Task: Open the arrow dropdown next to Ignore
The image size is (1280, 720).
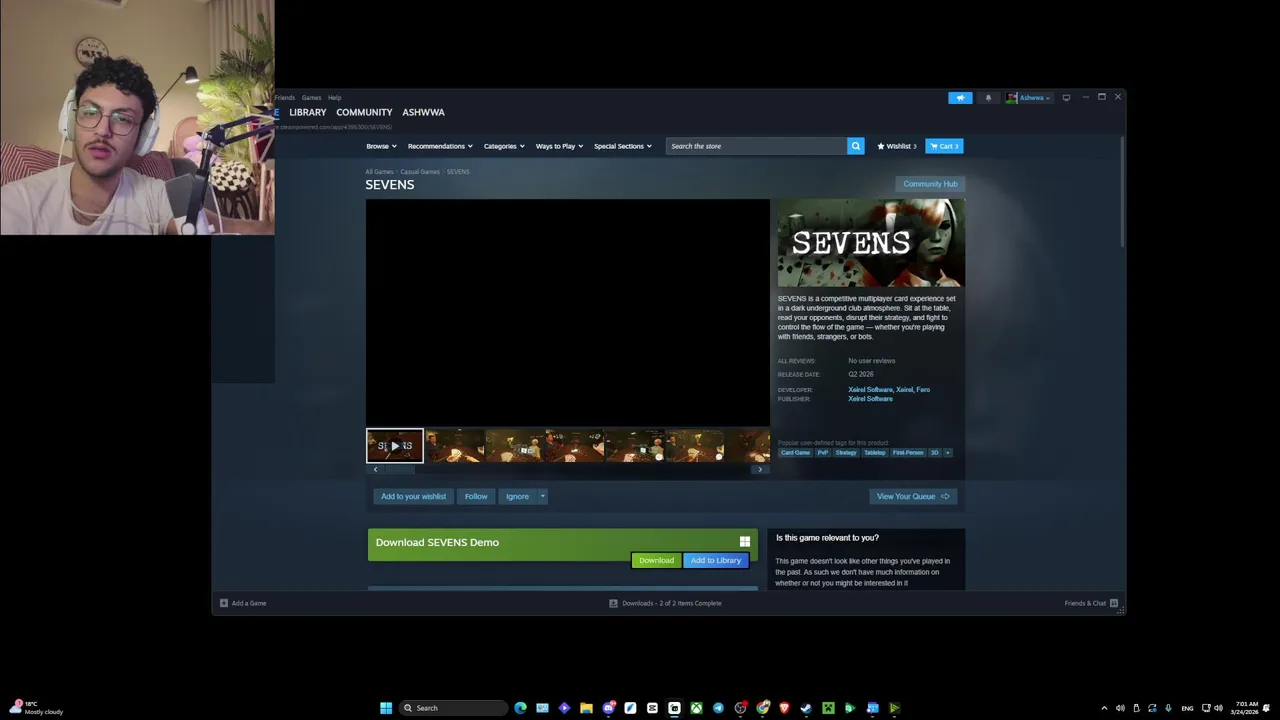Action: pos(543,496)
